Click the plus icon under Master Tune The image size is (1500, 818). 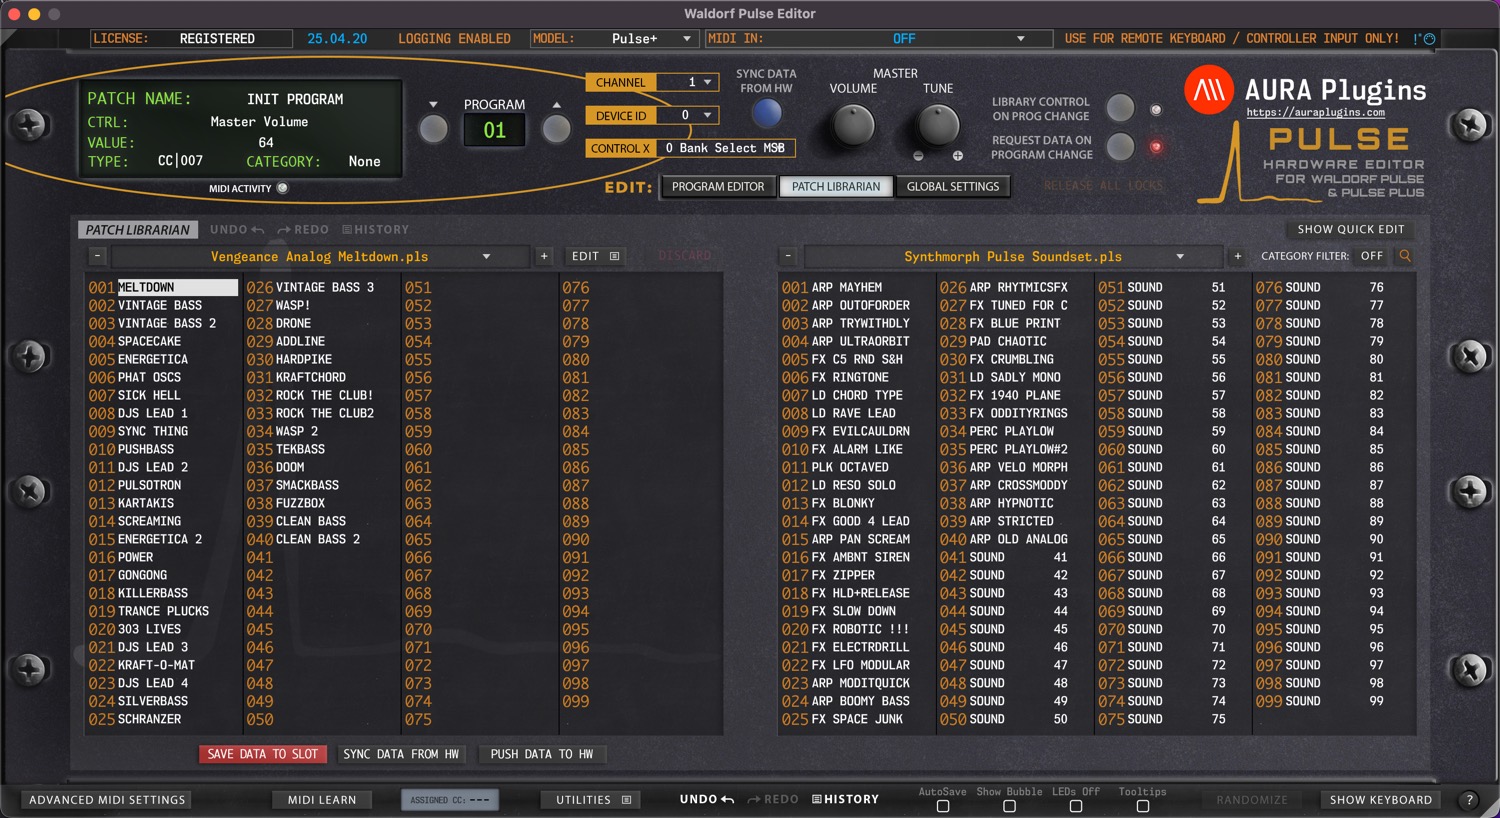click(957, 156)
